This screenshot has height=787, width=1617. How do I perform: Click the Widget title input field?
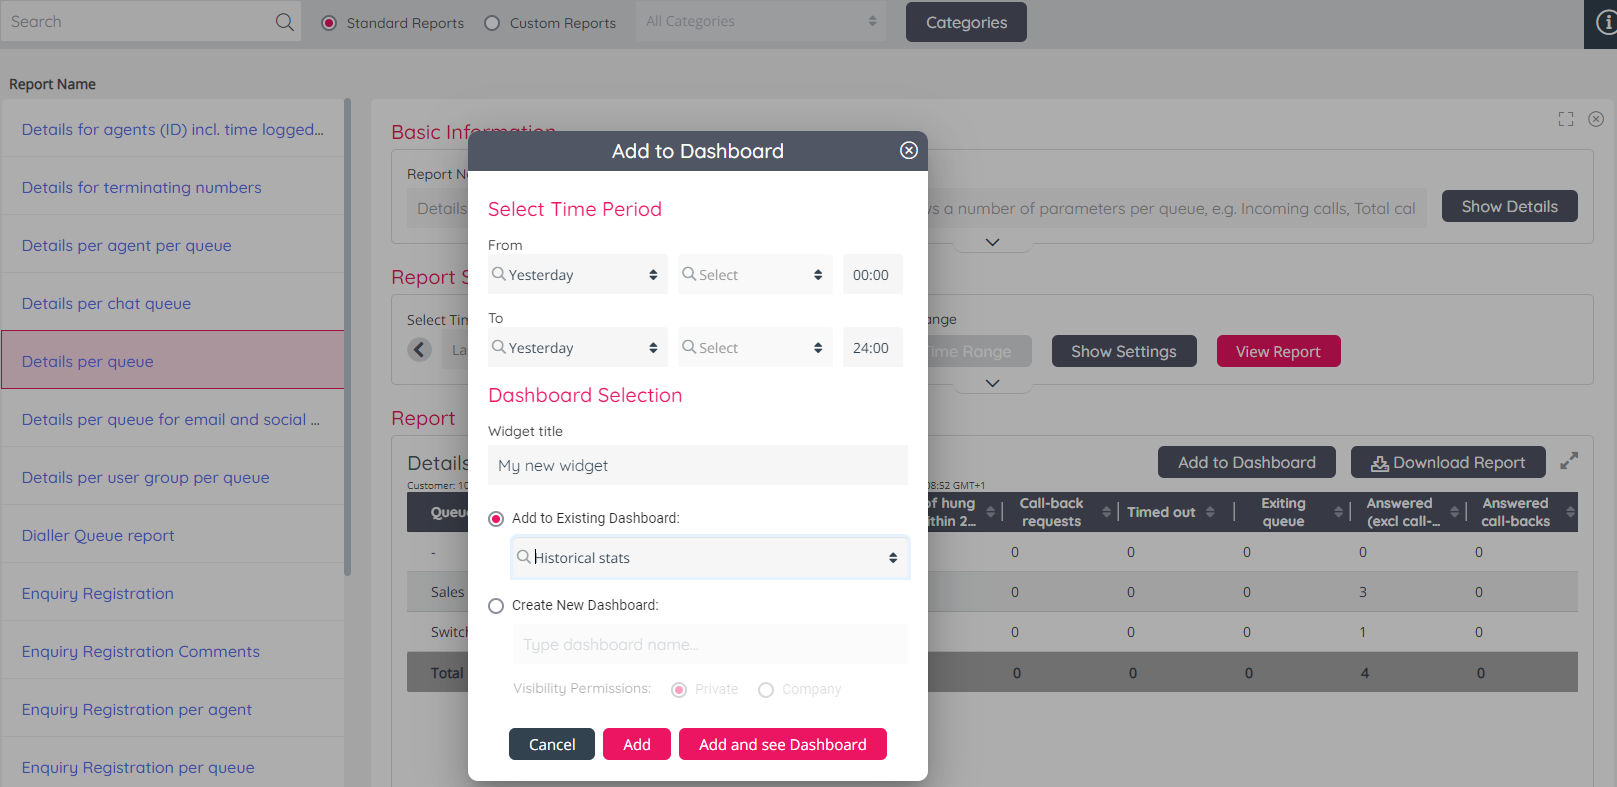coord(697,466)
